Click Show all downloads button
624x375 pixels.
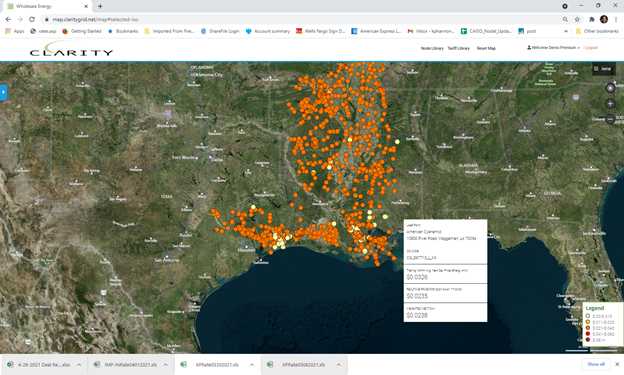point(596,364)
